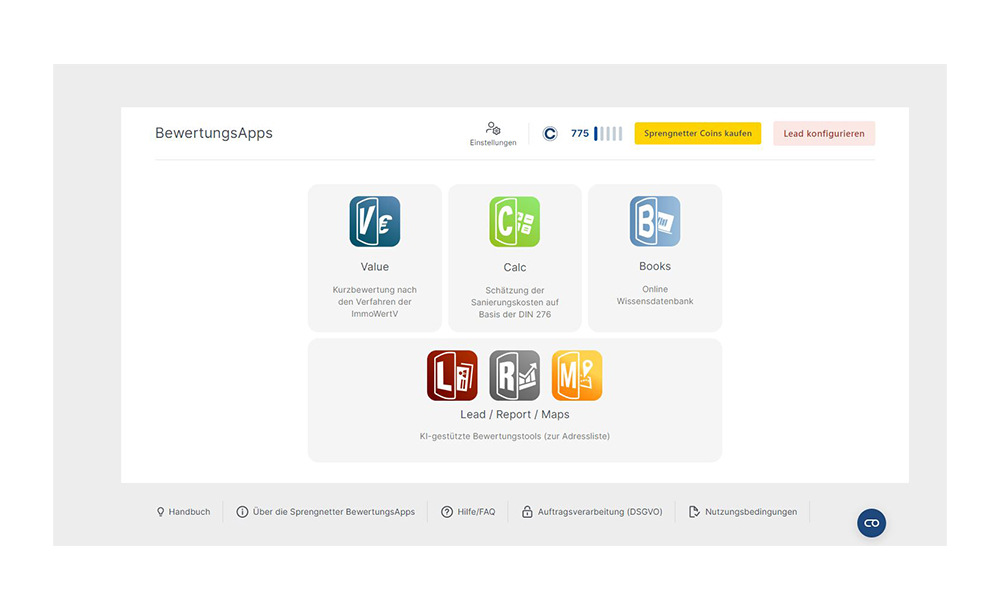Viewport: 1000px width, 610px height.
Task: Launch the orange Maps app icon
Action: pos(577,375)
